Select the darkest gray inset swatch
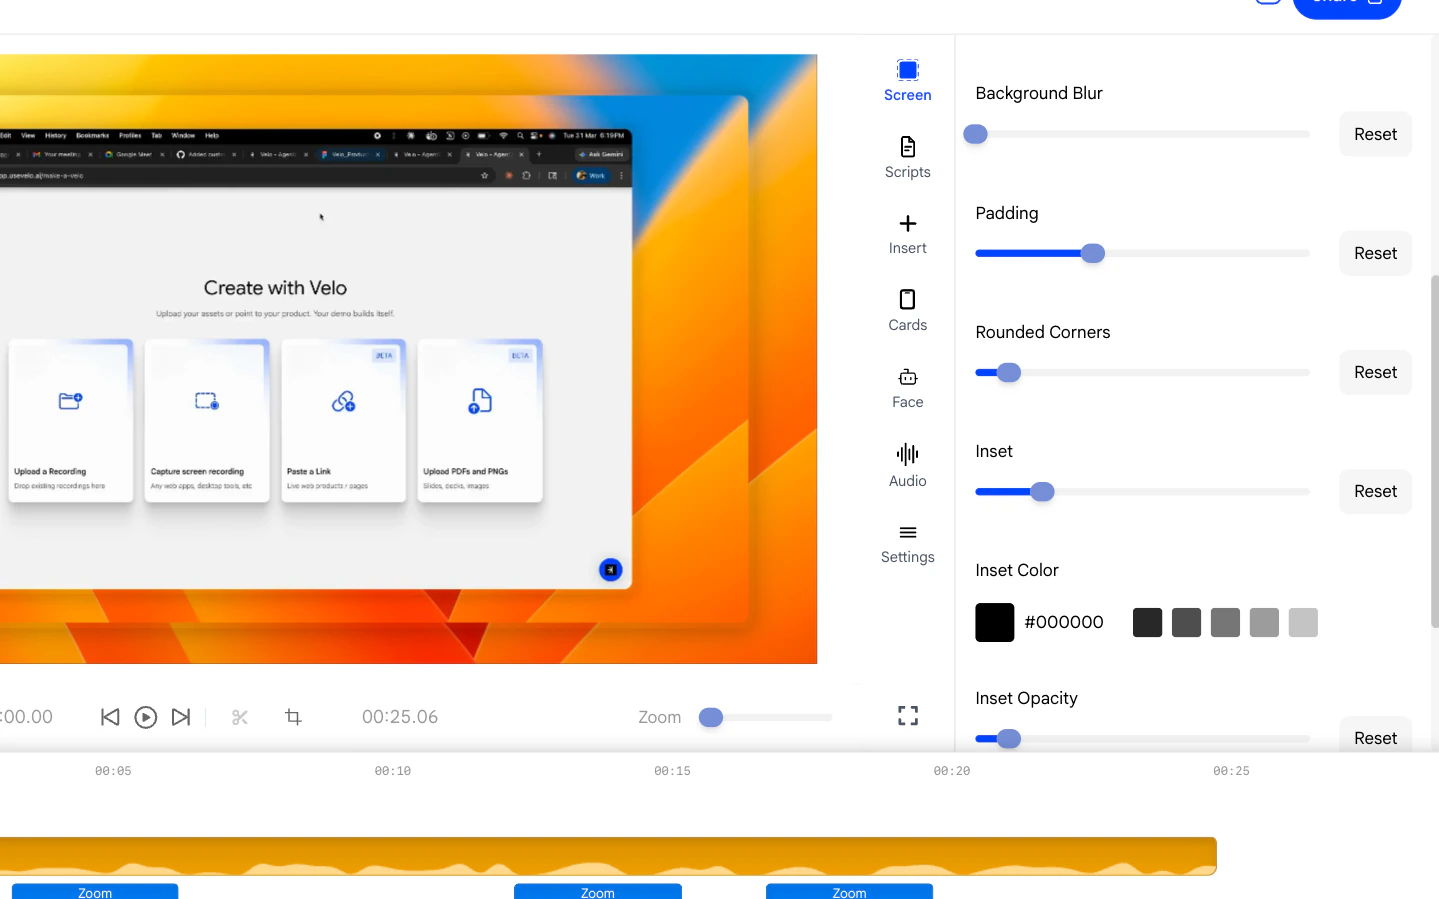 (x=1147, y=622)
